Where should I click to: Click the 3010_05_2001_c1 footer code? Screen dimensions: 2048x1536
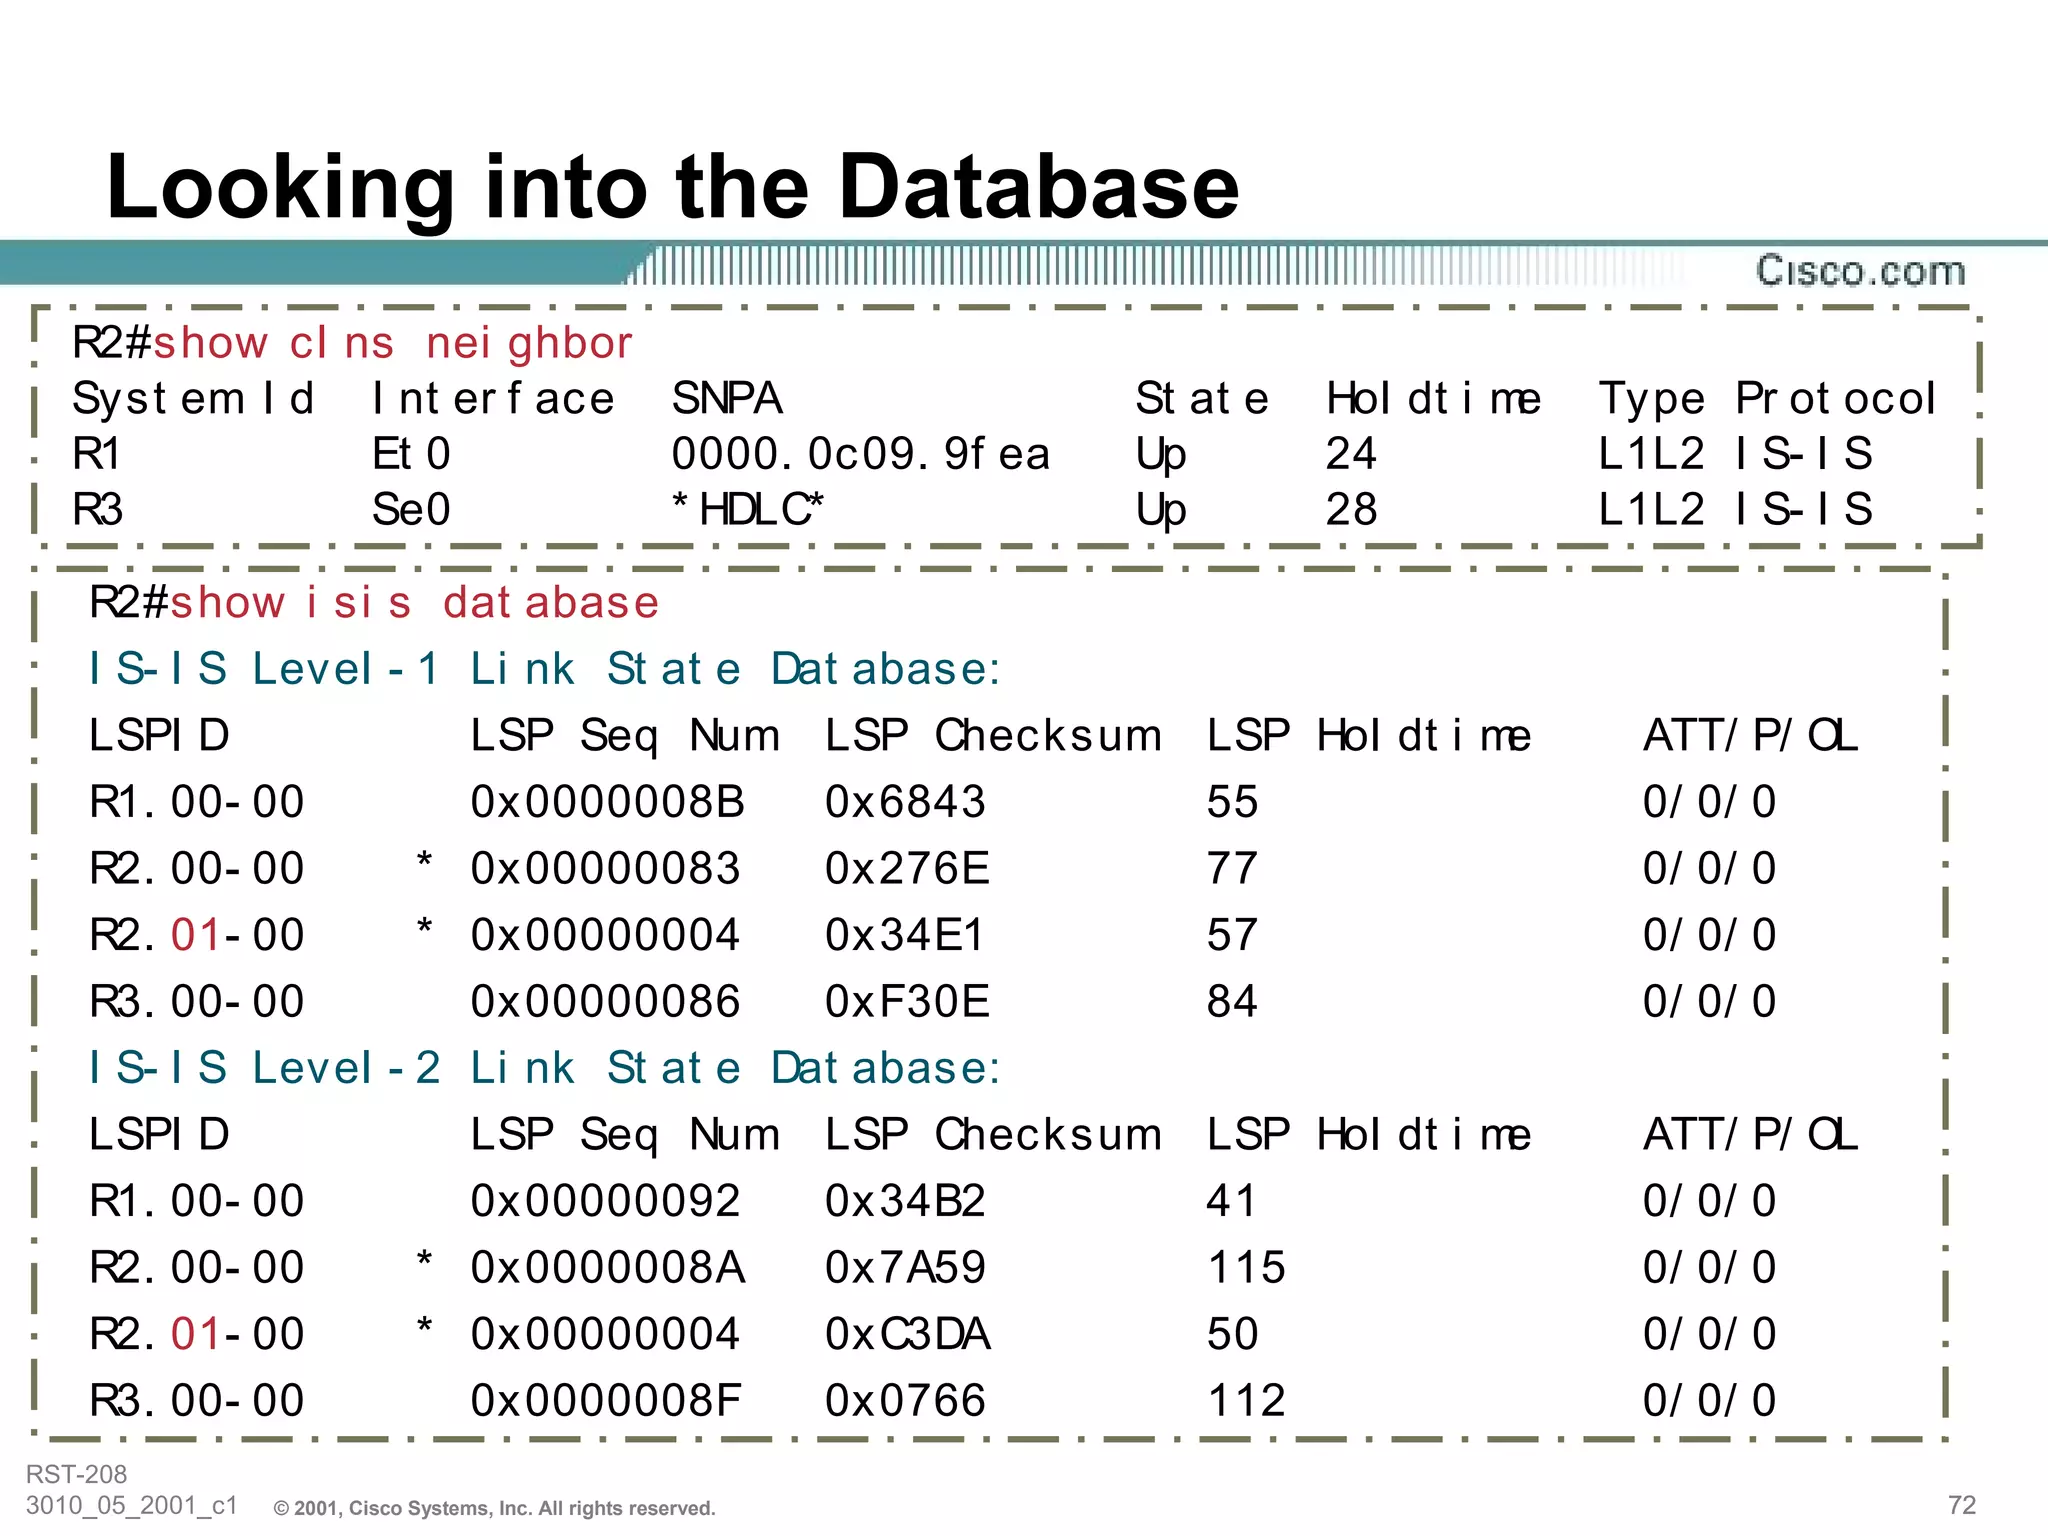(x=132, y=1506)
